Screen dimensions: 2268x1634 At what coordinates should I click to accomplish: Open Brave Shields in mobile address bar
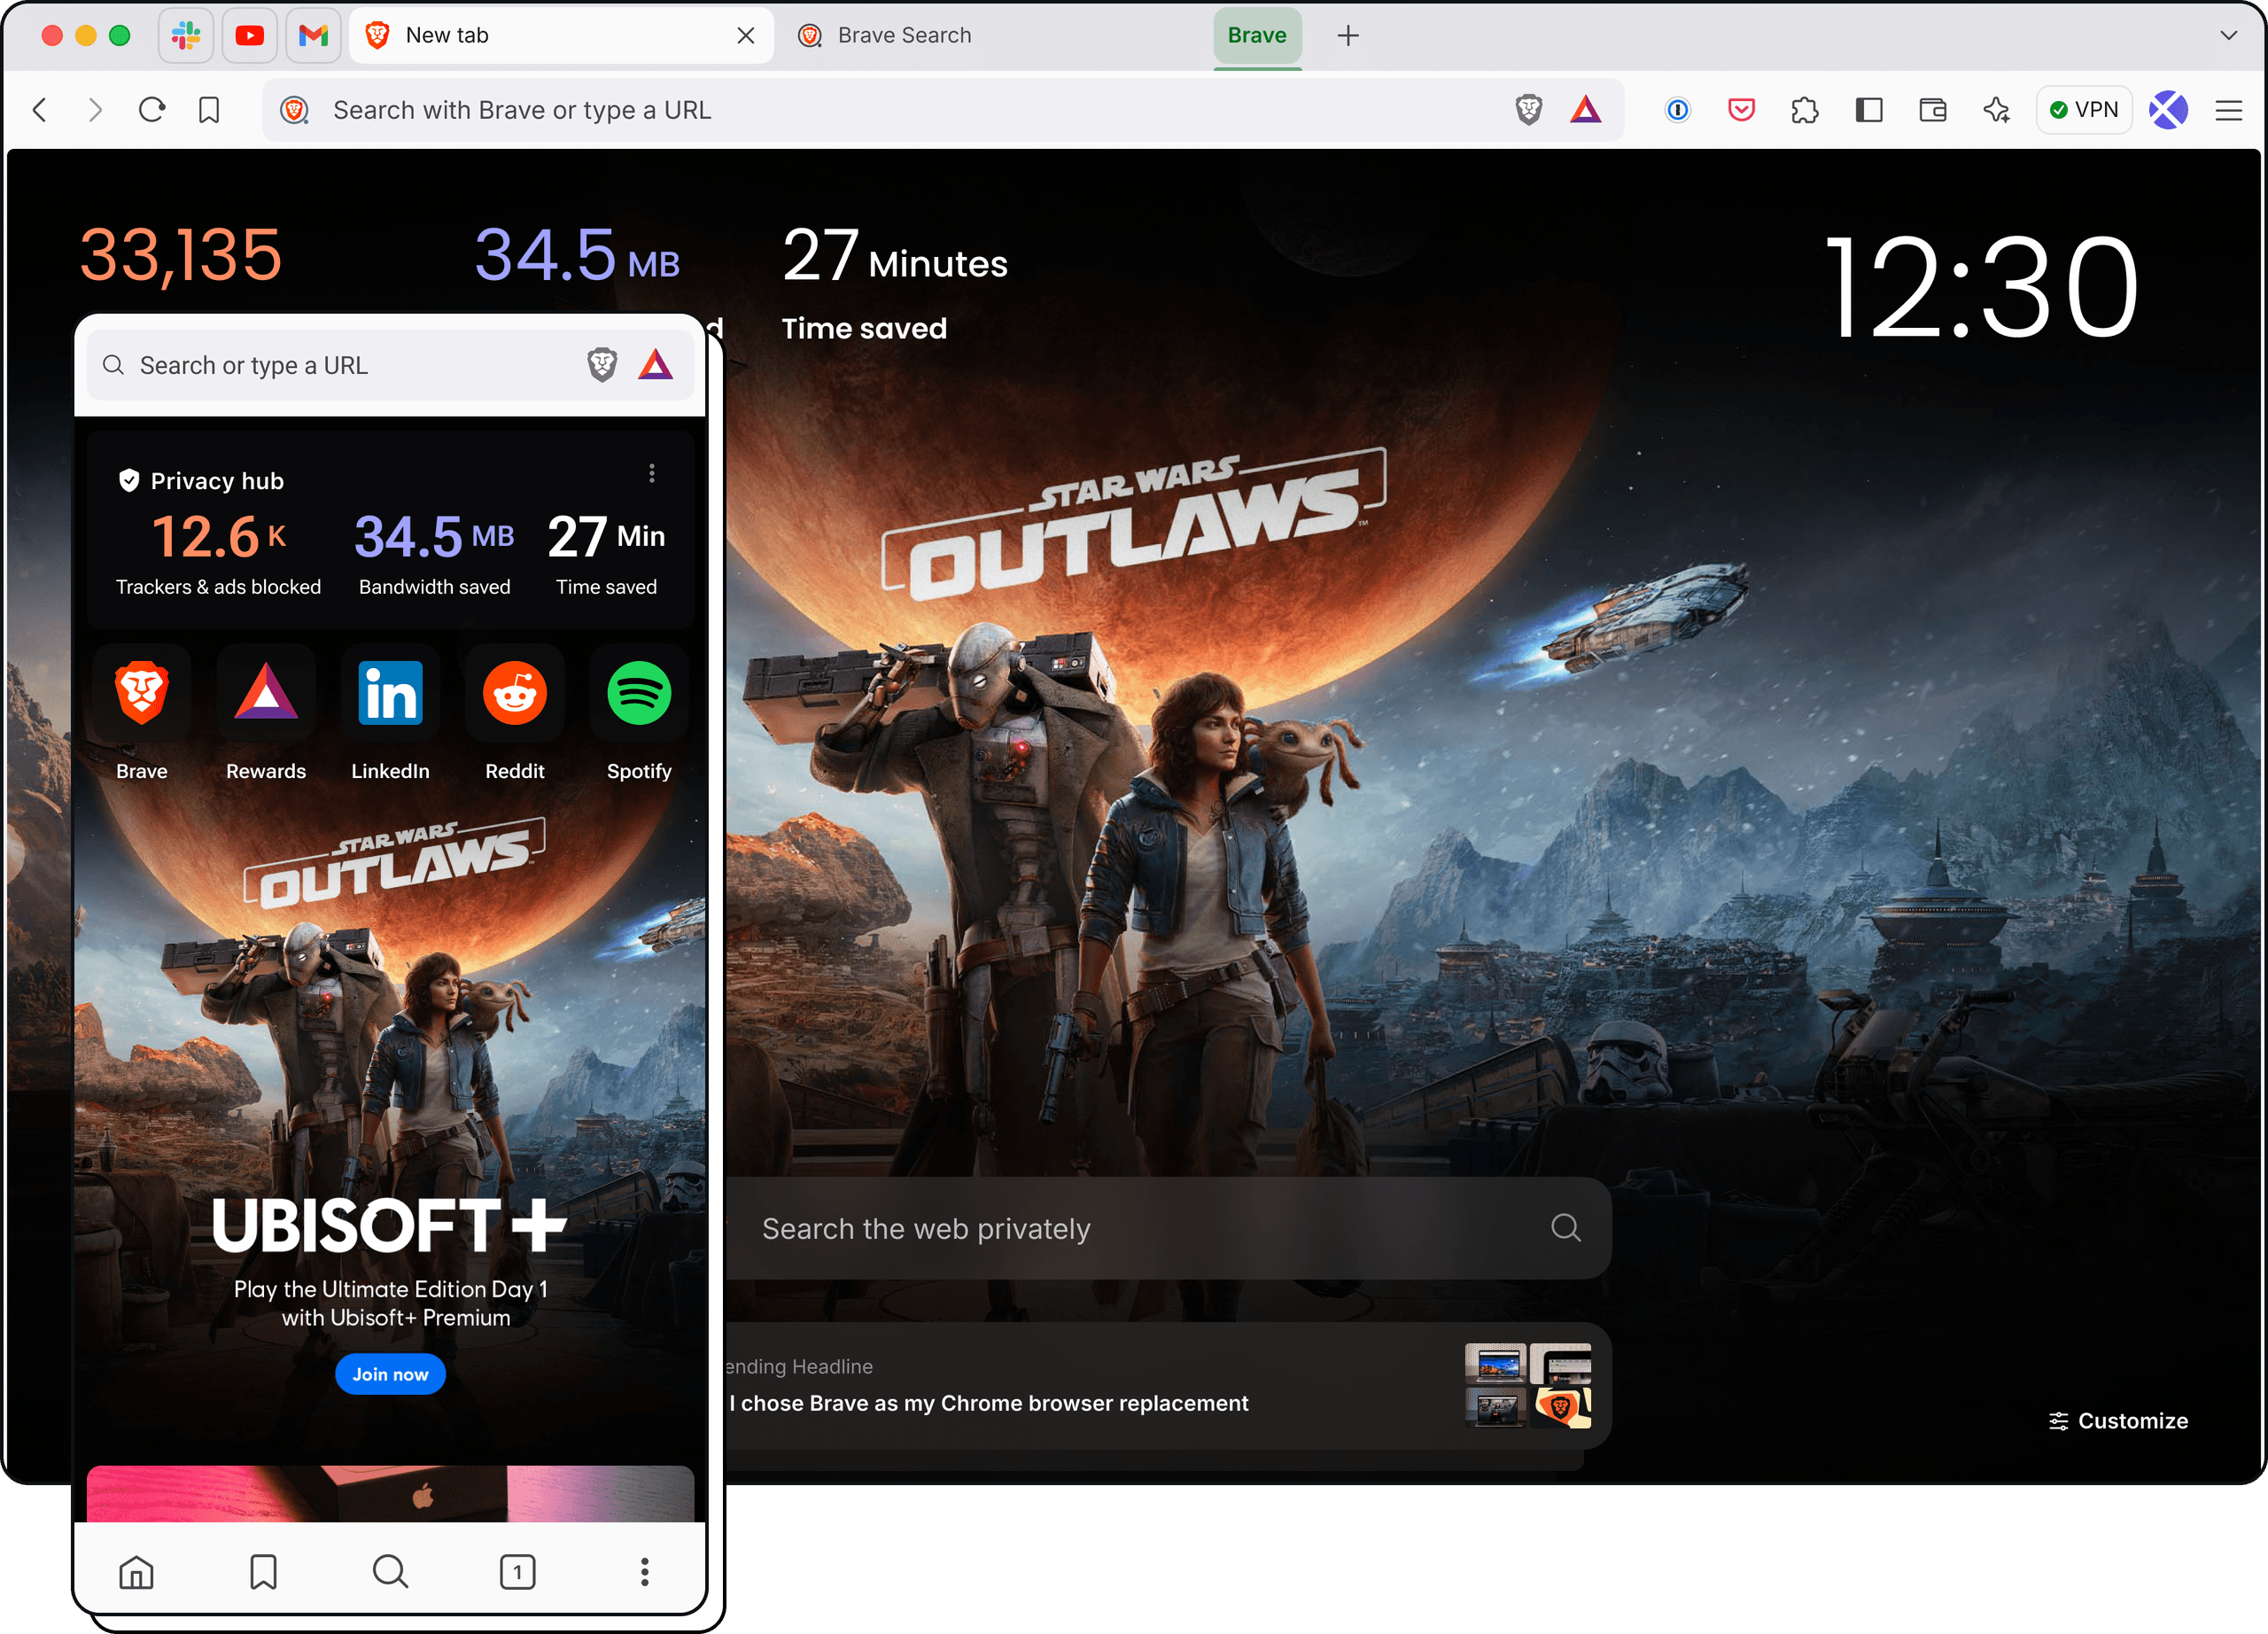coord(602,366)
